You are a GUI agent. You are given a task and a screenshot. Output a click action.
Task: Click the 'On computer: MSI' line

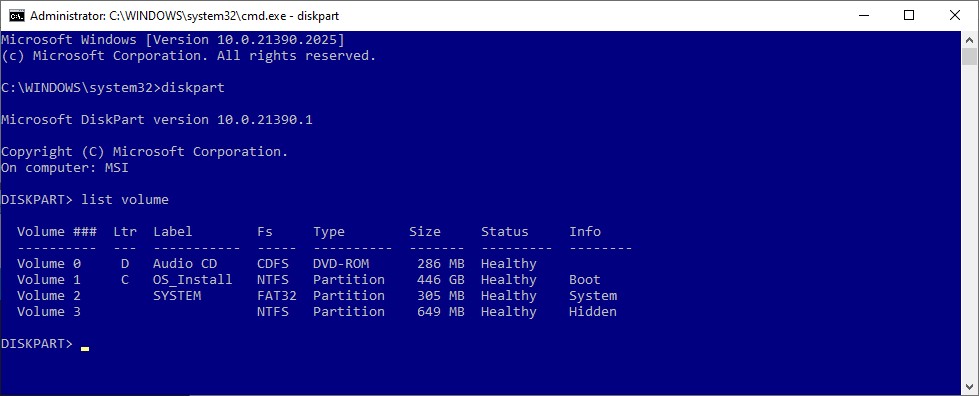pos(65,168)
